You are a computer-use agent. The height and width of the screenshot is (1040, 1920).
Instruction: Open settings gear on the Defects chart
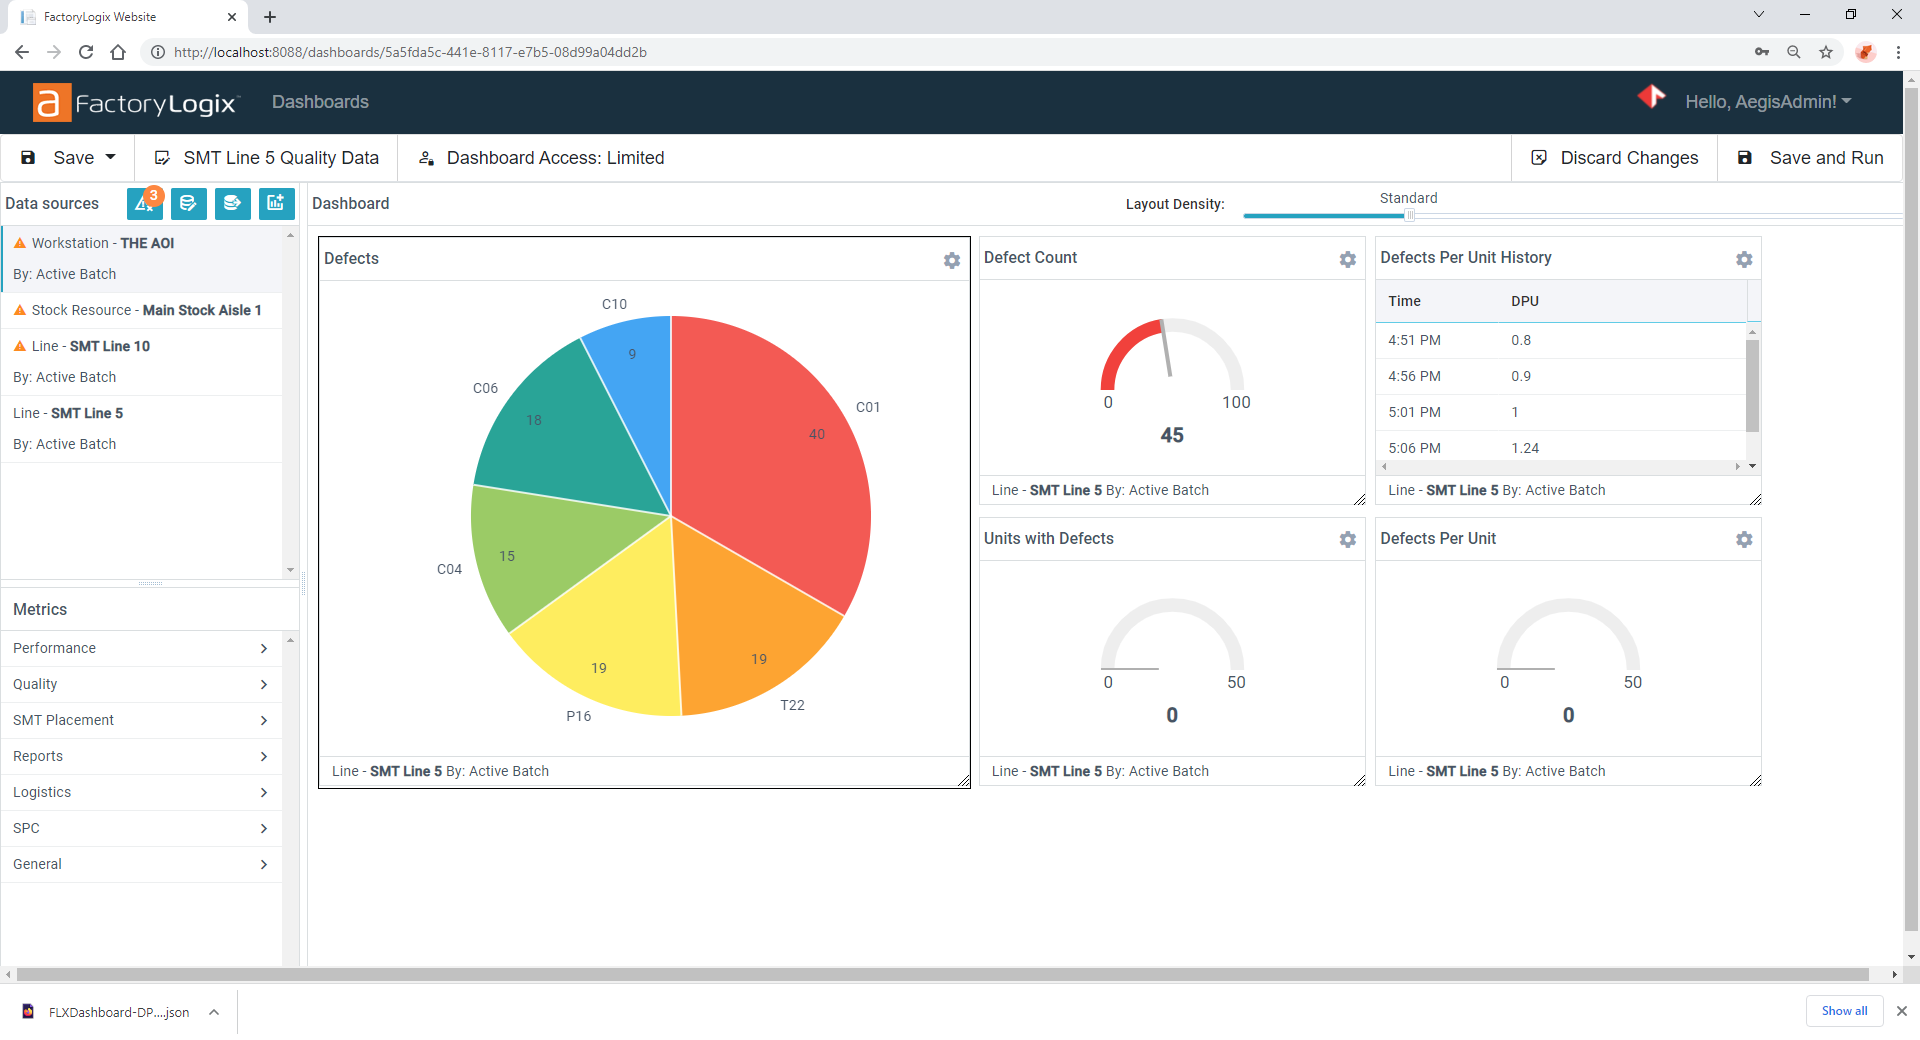click(951, 260)
